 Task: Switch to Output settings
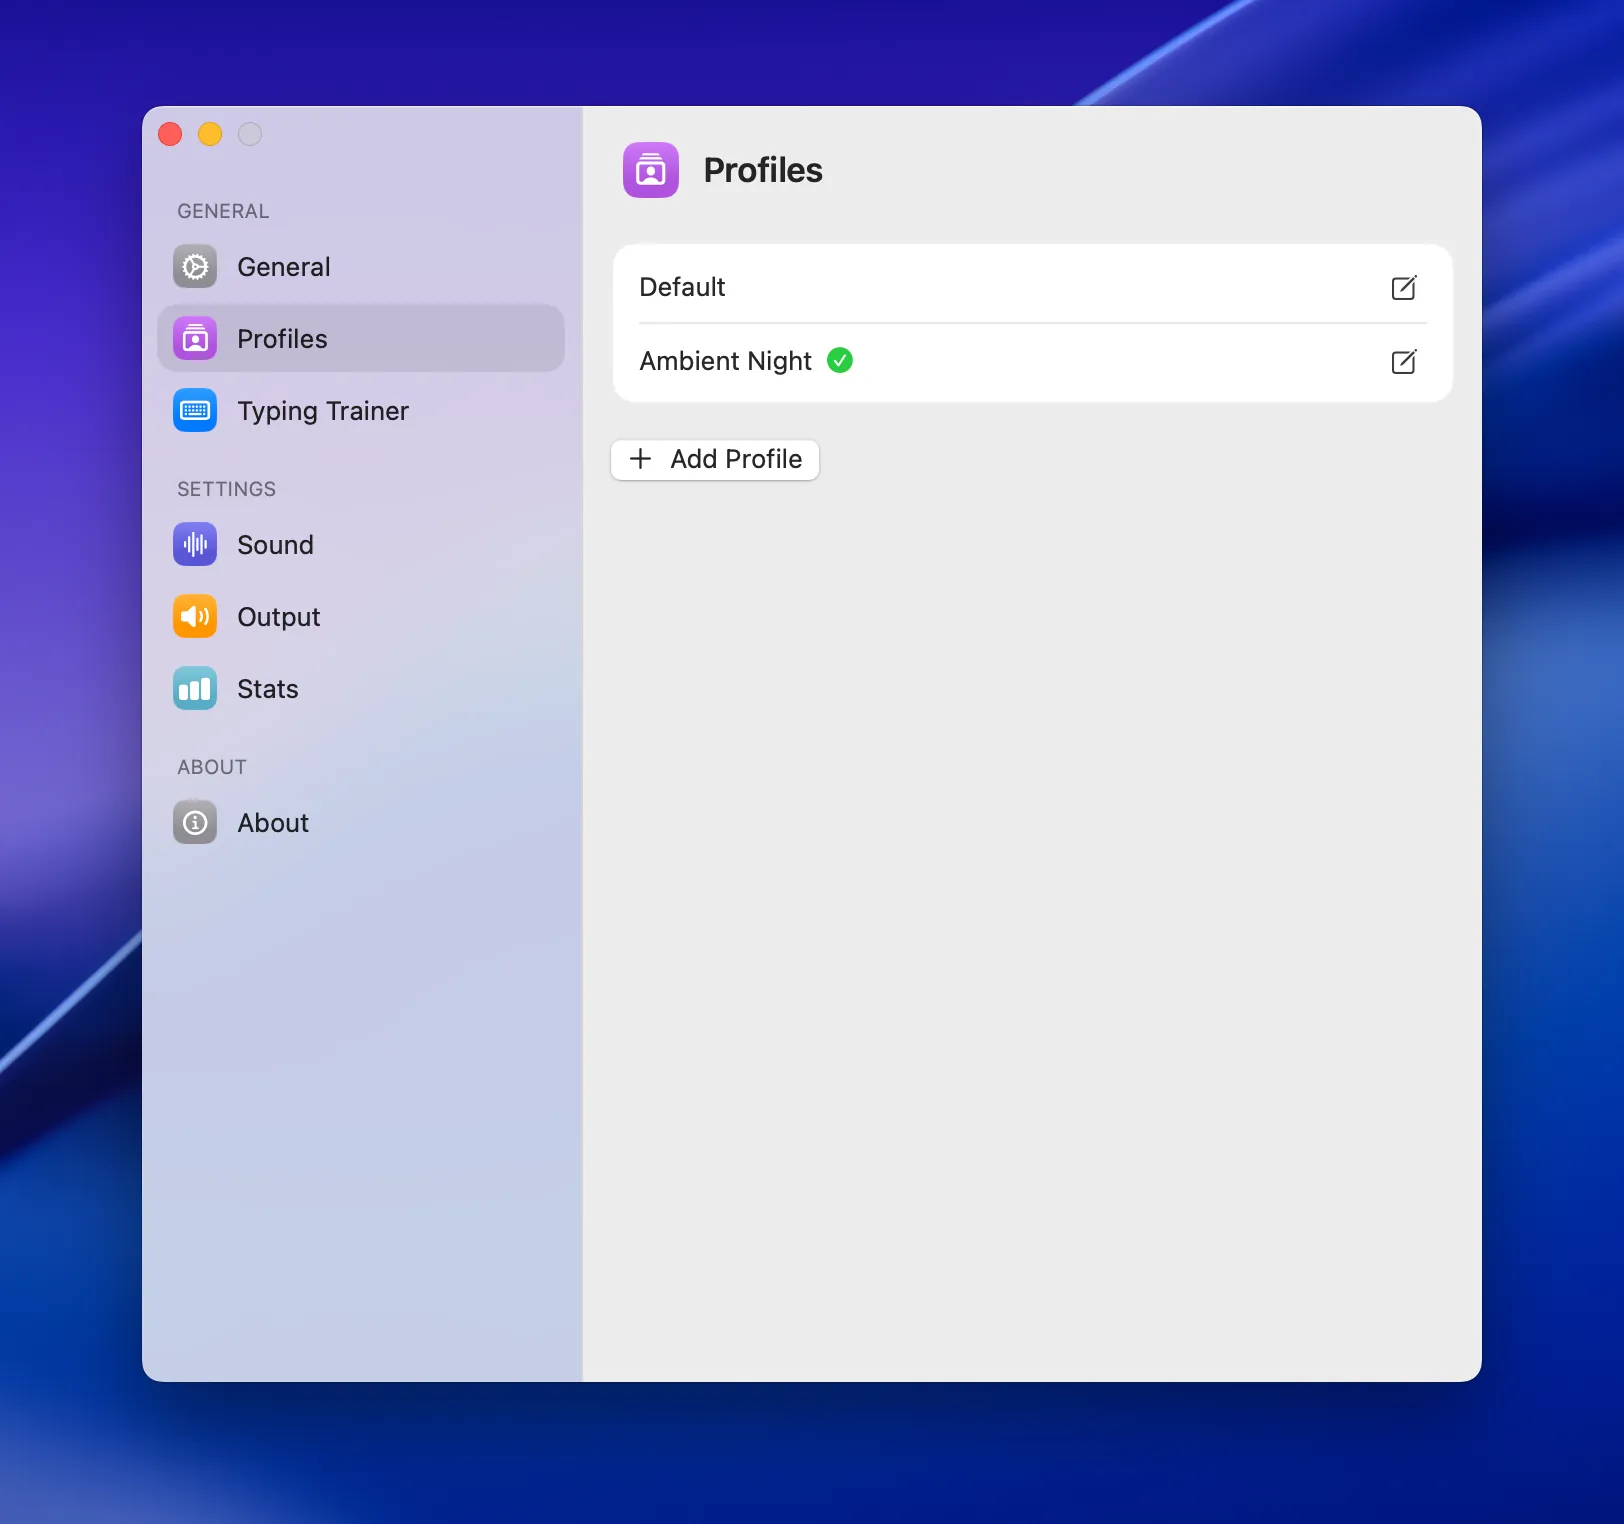click(279, 617)
